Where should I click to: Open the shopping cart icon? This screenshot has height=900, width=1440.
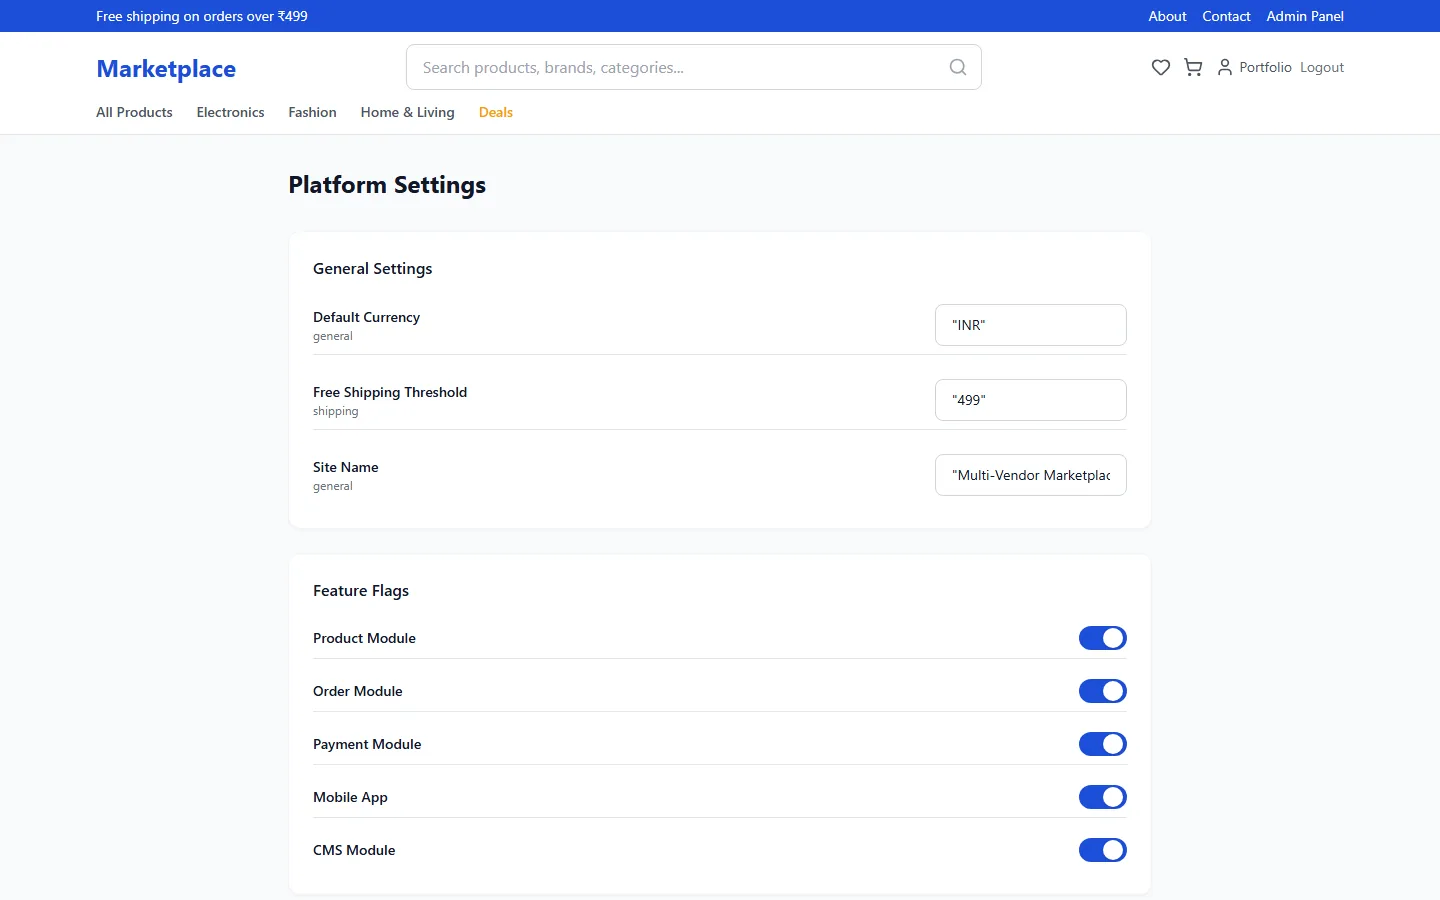click(1193, 67)
